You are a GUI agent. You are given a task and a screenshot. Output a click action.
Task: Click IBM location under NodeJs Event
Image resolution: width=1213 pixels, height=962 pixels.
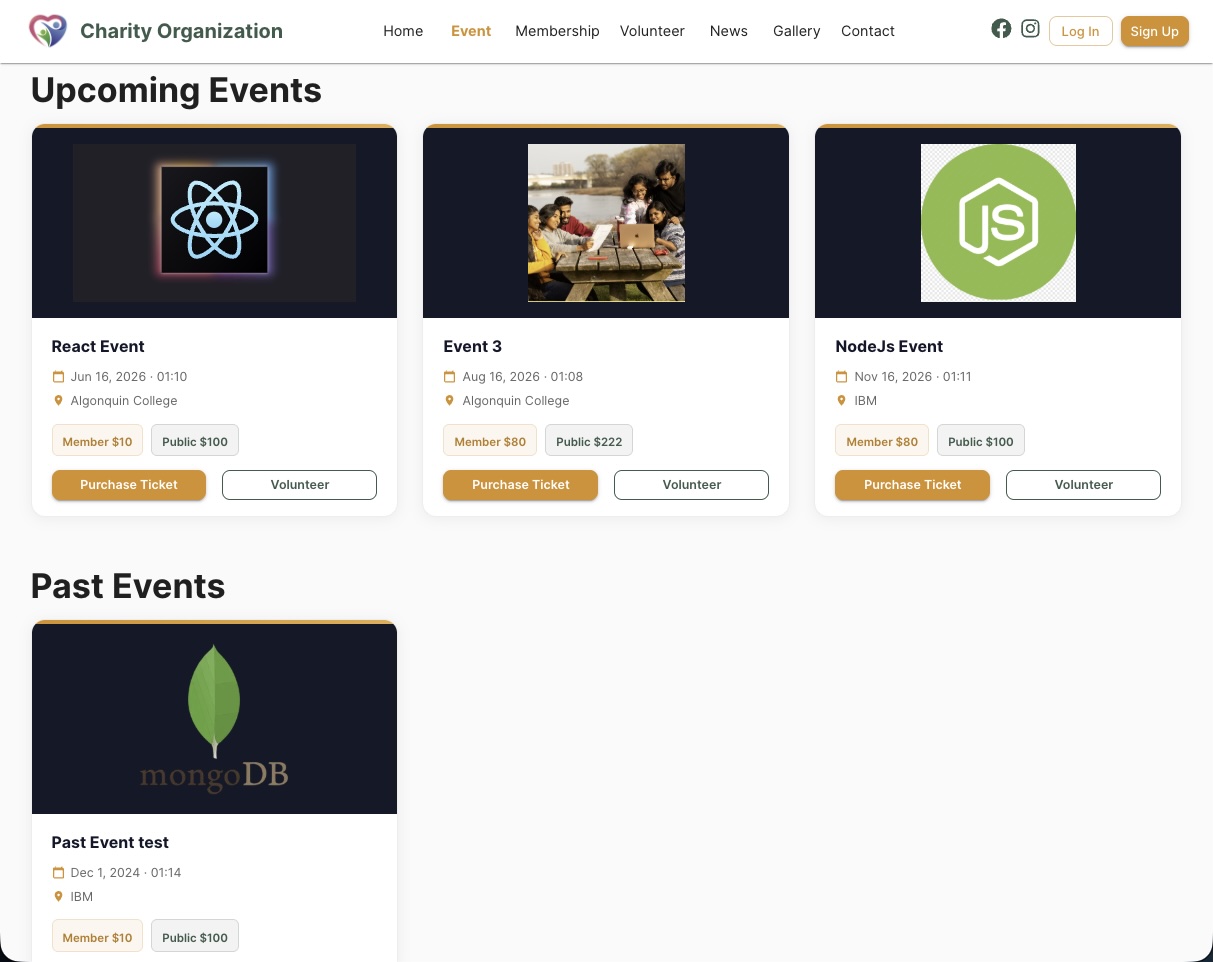[865, 401]
